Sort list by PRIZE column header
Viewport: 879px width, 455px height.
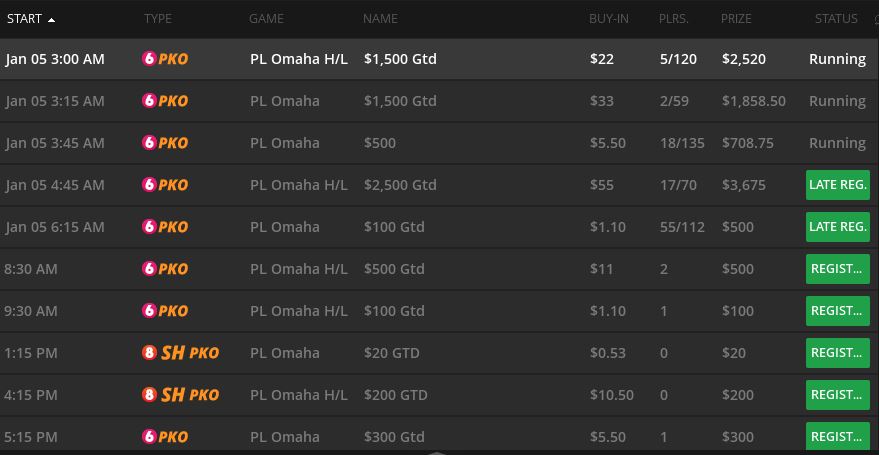[736, 18]
